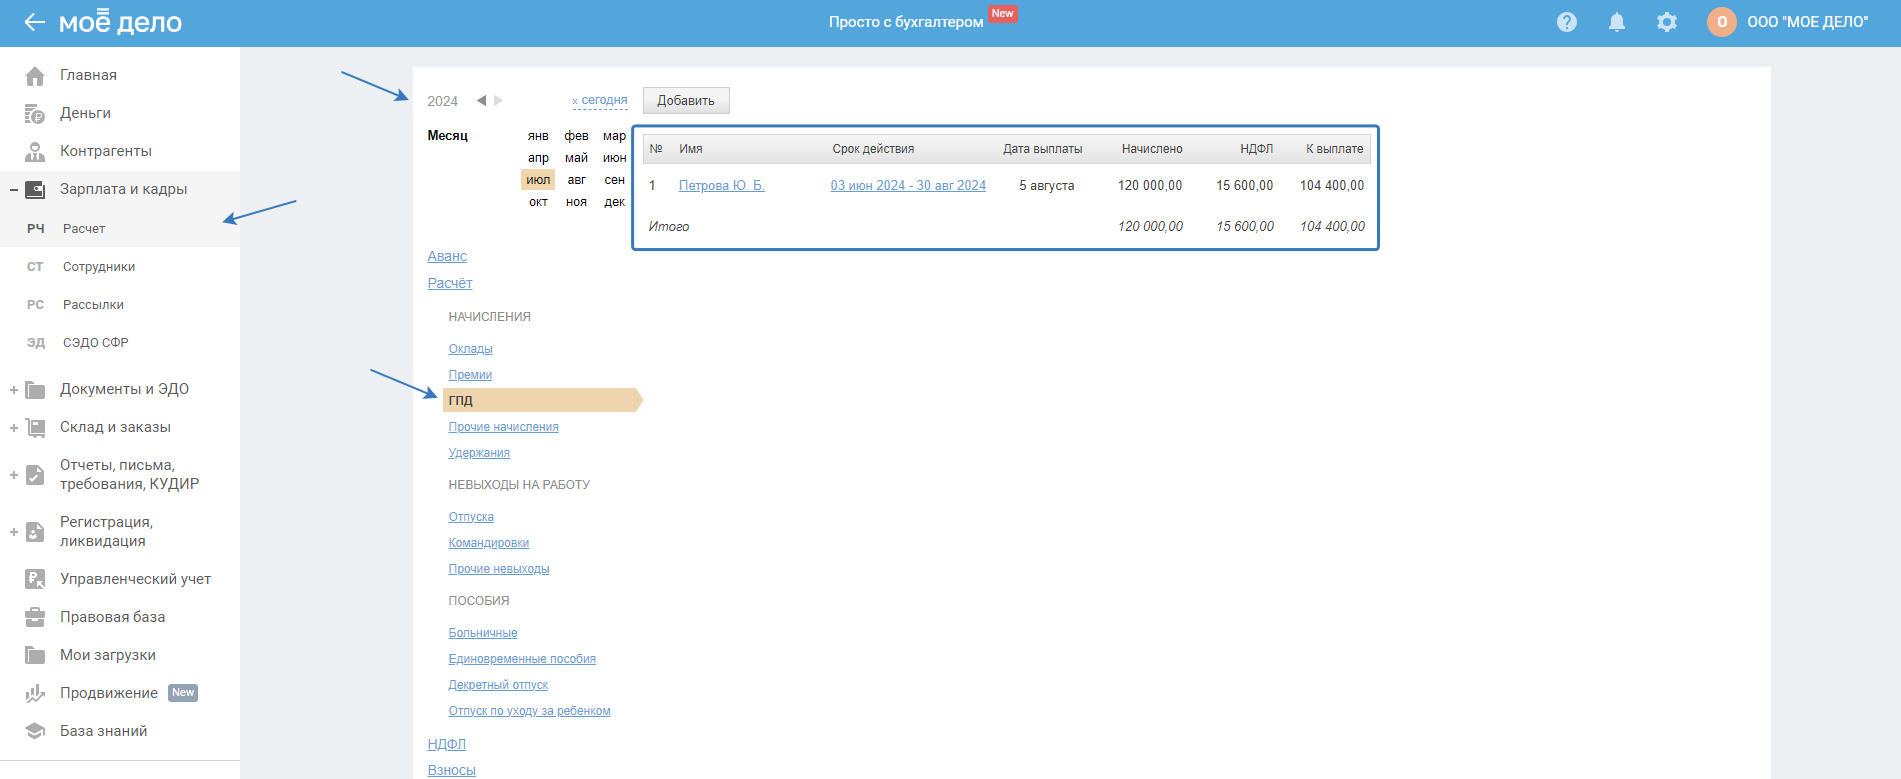
Task: Click the База знаний graduation cap icon
Action: 35,731
